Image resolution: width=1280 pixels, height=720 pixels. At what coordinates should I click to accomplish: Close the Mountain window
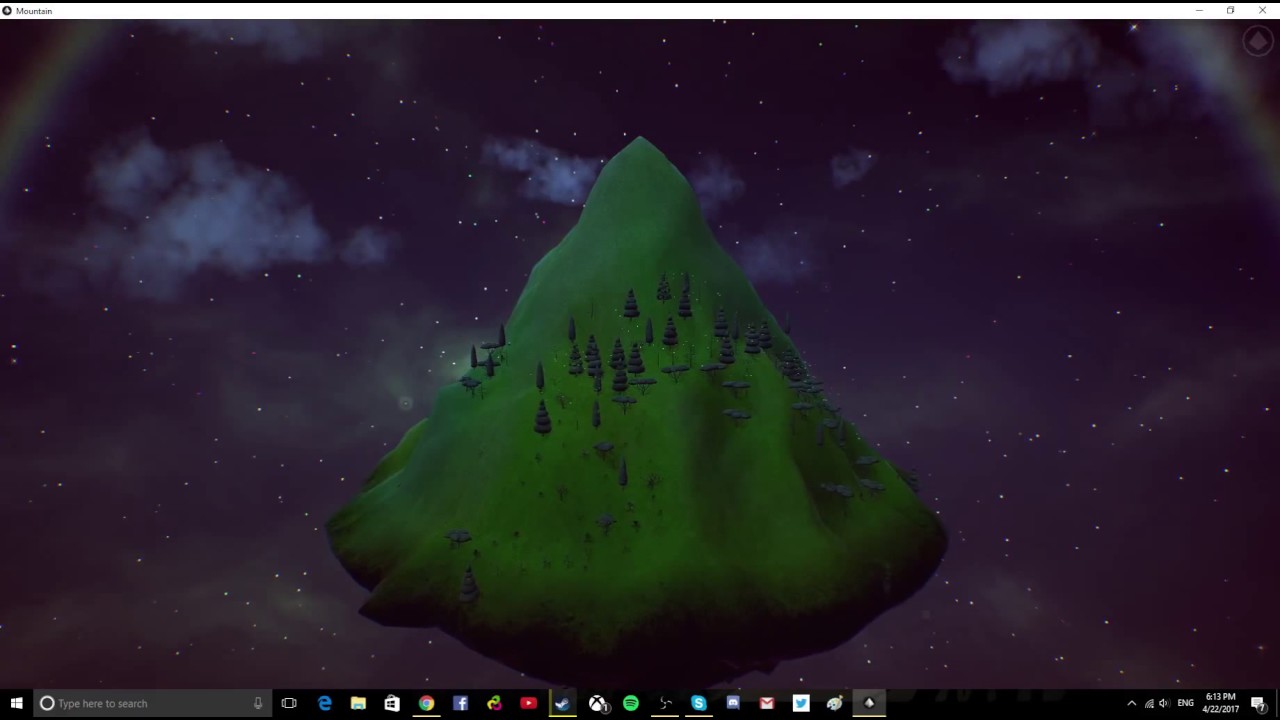point(1262,10)
